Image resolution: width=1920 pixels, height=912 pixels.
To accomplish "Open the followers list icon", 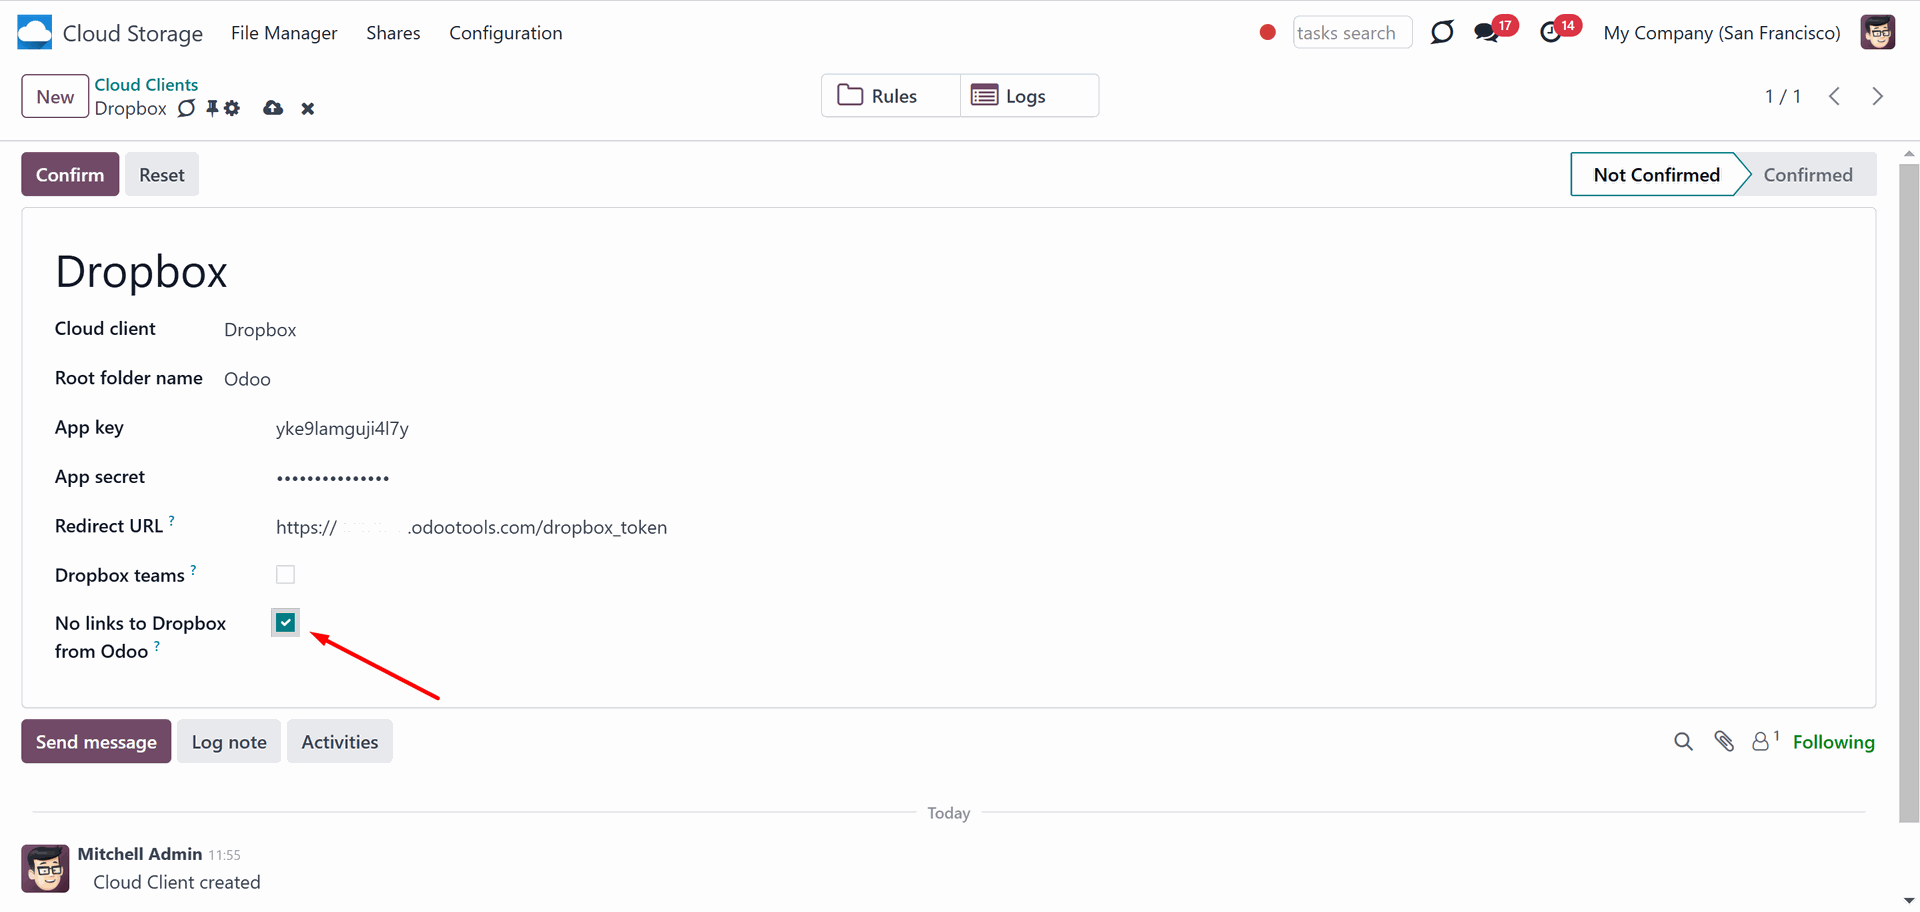I will point(1765,741).
